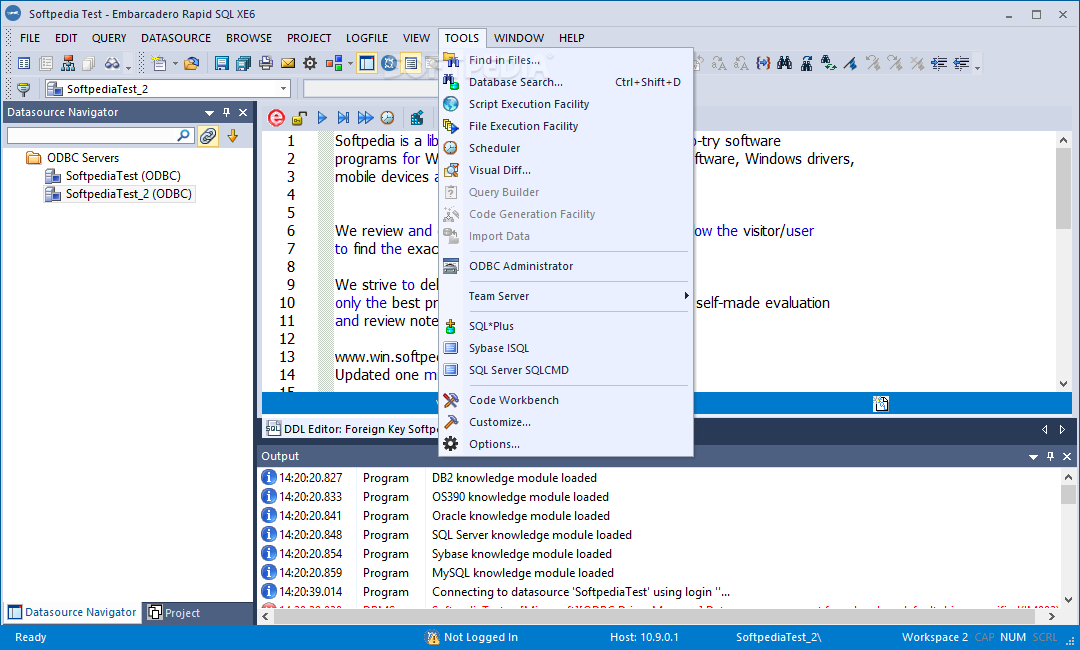Click the increase indent icon

click(939, 63)
